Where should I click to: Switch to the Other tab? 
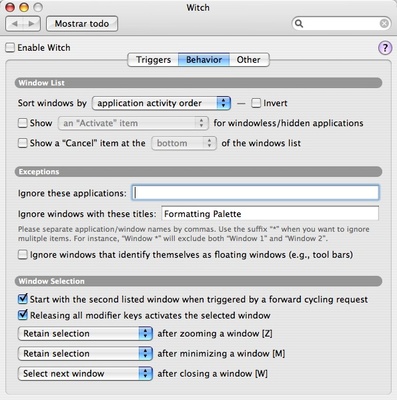tap(249, 60)
